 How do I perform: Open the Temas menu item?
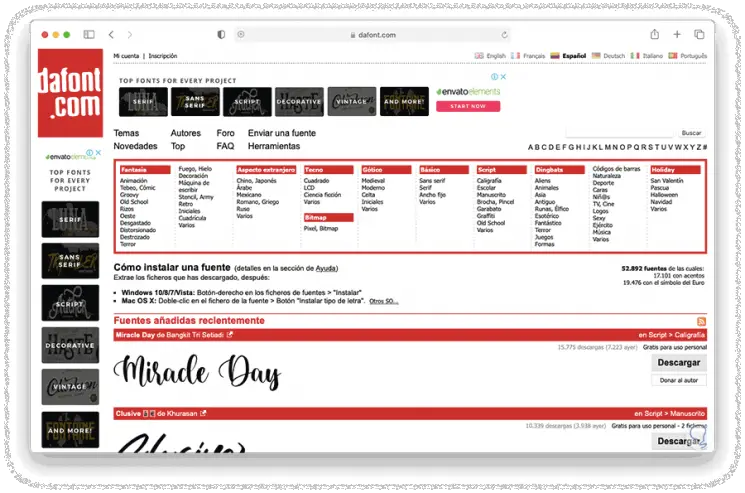[x=127, y=133]
